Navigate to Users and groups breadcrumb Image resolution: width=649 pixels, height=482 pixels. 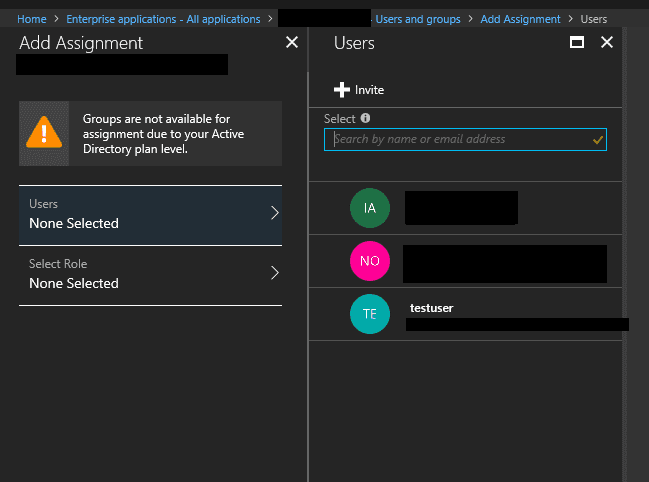(x=418, y=19)
